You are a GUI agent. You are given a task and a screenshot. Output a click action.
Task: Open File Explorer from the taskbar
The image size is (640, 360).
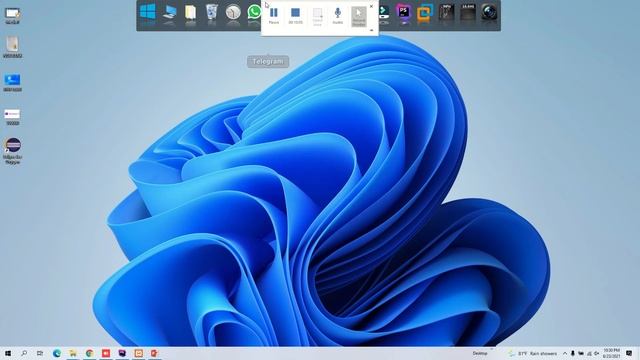tap(73, 353)
